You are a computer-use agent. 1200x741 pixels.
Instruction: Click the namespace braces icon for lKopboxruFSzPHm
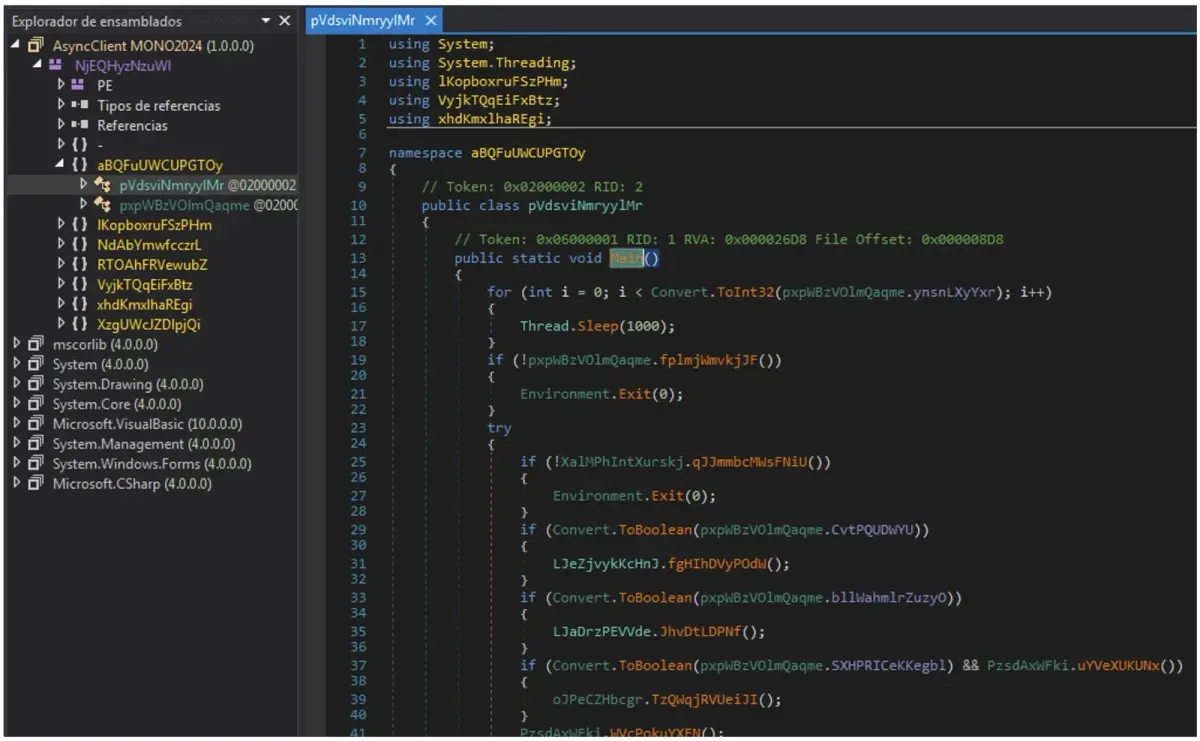(80, 225)
